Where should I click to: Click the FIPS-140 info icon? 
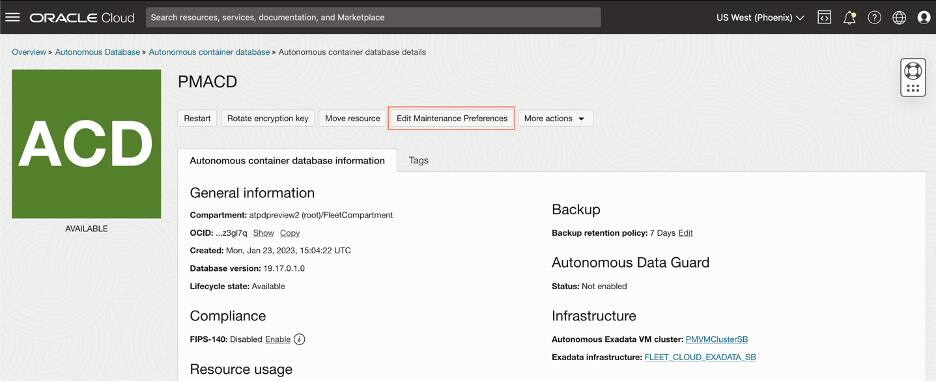300,339
